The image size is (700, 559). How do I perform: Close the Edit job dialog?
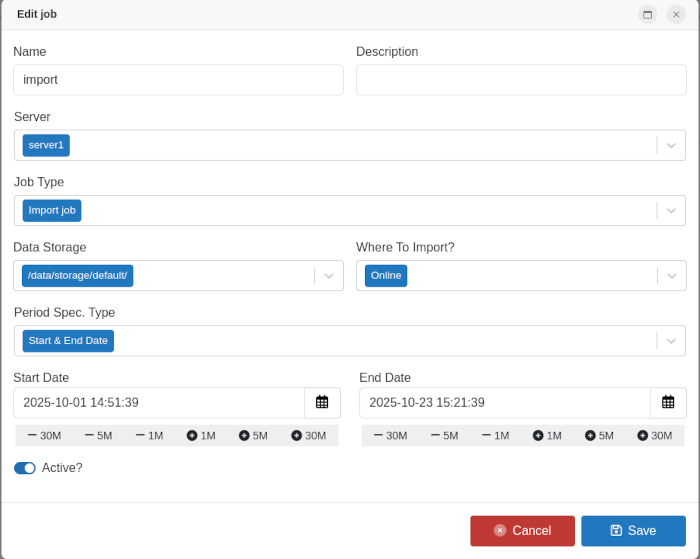point(676,14)
